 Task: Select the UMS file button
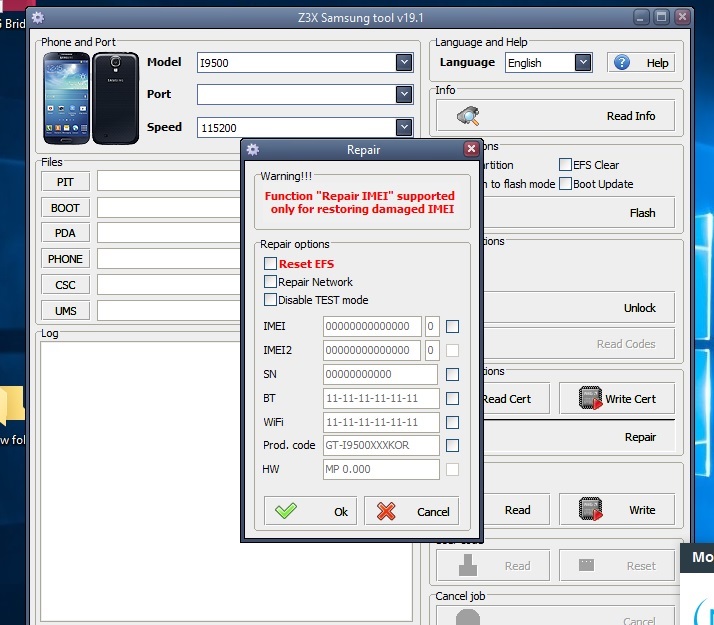[x=65, y=311]
